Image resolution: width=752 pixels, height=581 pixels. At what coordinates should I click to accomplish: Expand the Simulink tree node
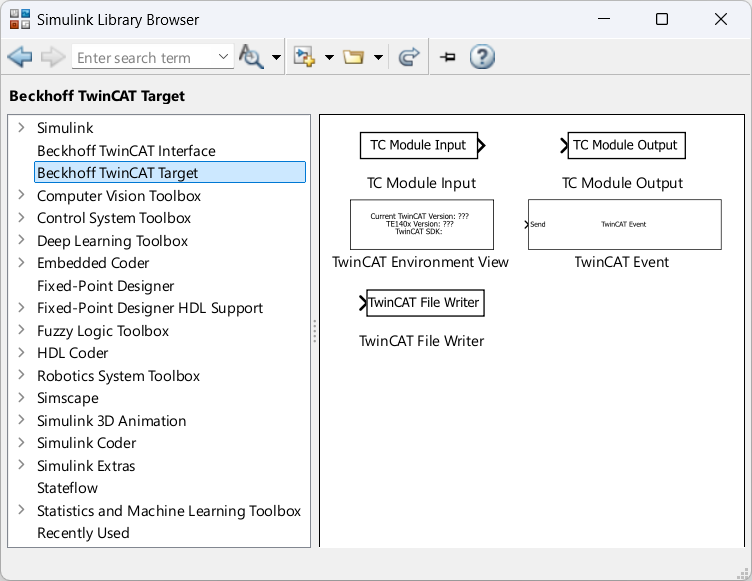21,128
